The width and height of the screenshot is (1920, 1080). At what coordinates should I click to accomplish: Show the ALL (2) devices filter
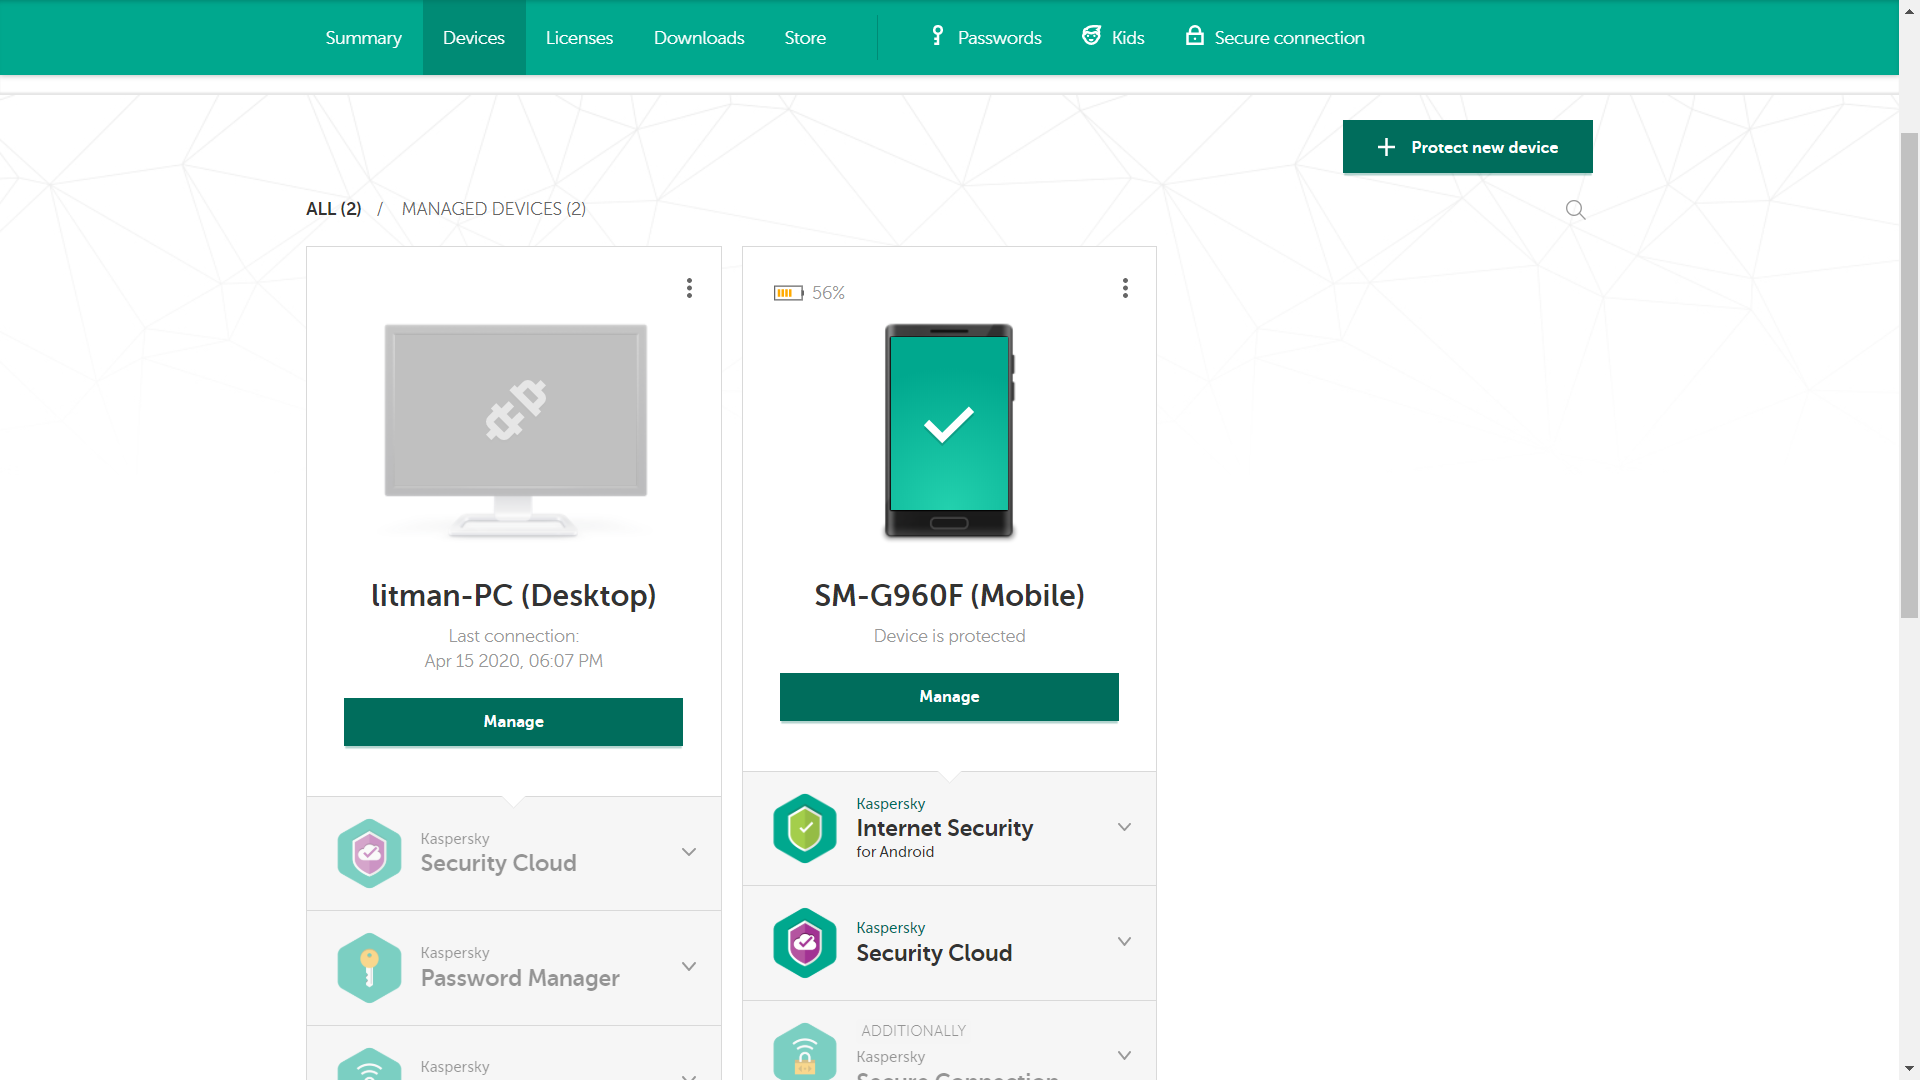tap(333, 209)
